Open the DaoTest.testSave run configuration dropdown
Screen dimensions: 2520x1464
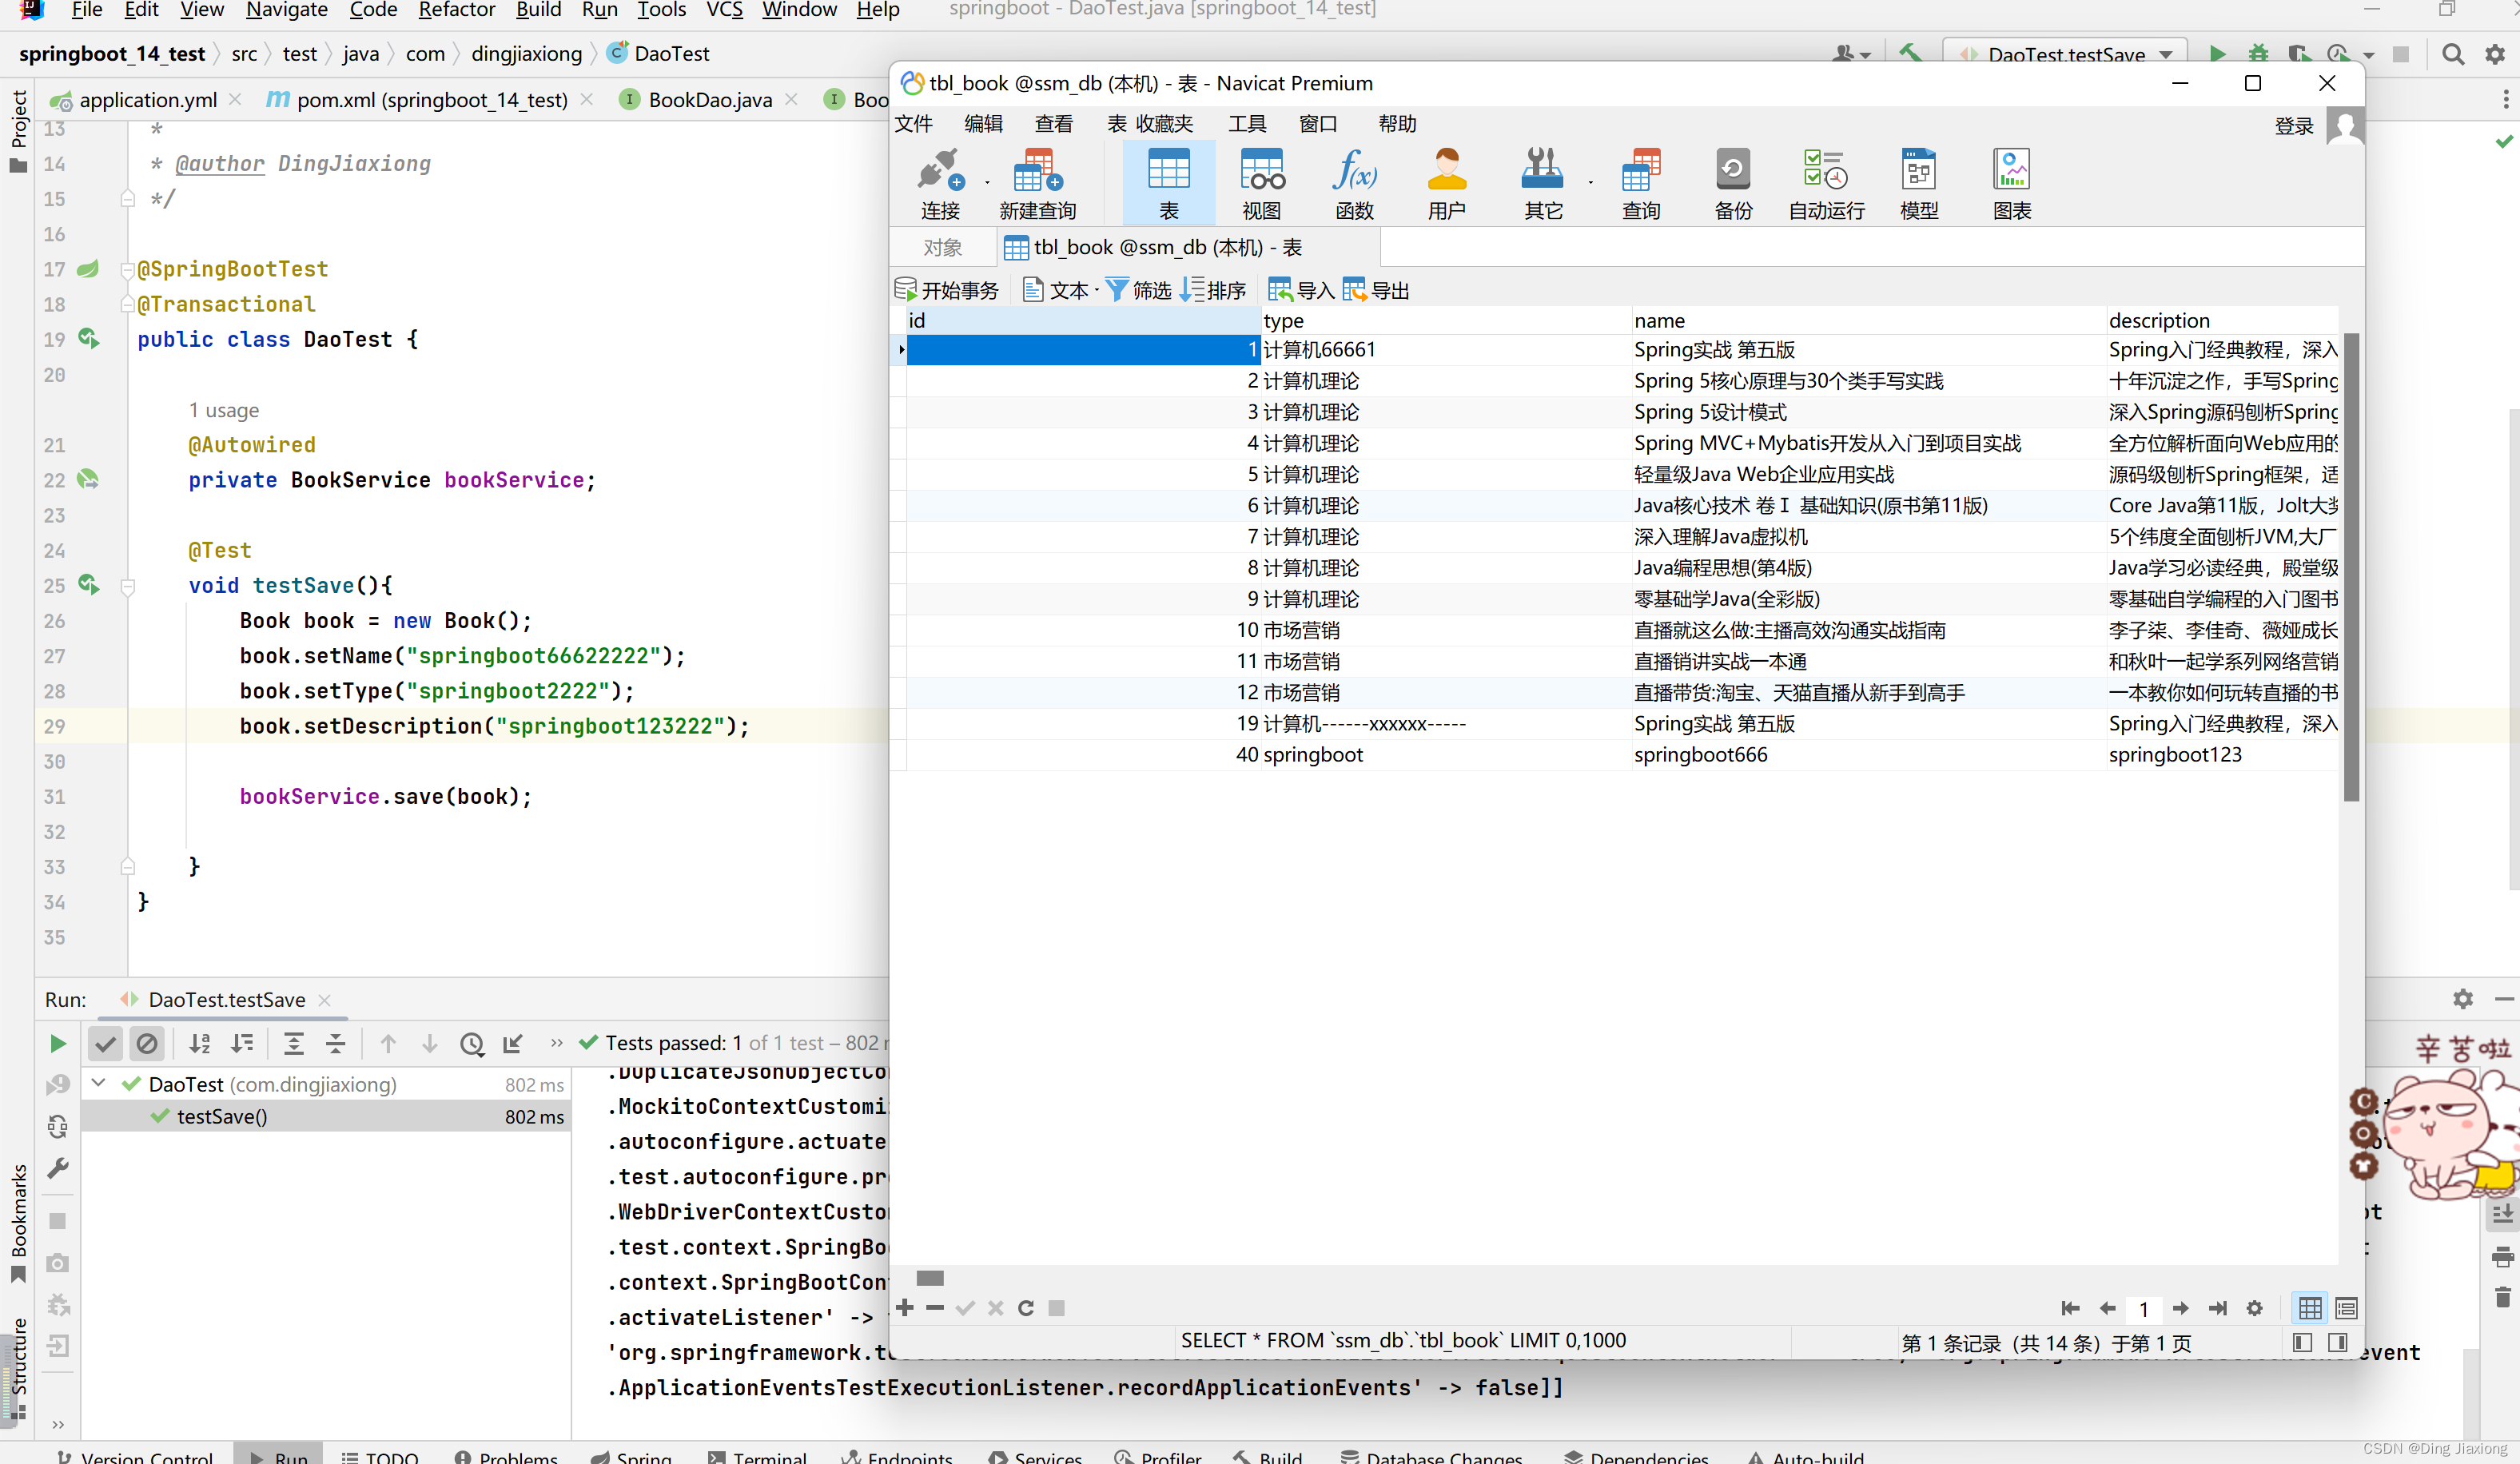(2066, 54)
